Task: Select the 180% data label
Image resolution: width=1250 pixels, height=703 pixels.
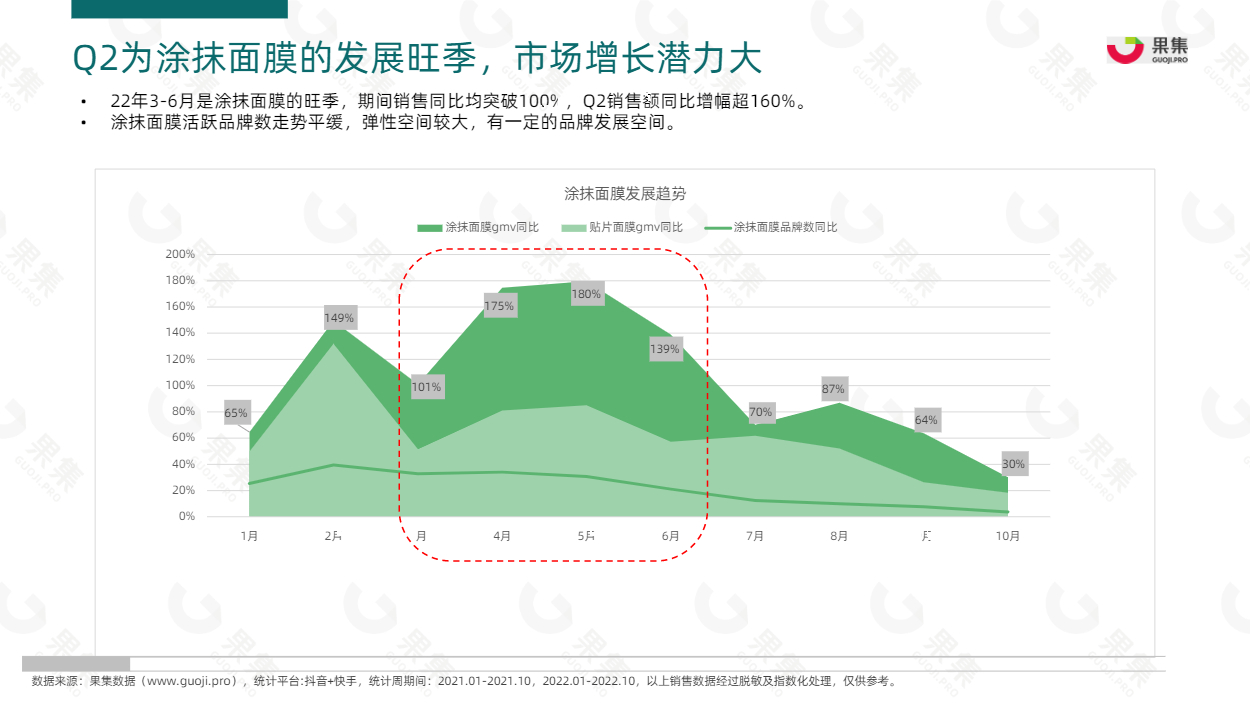Action: click(x=586, y=294)
